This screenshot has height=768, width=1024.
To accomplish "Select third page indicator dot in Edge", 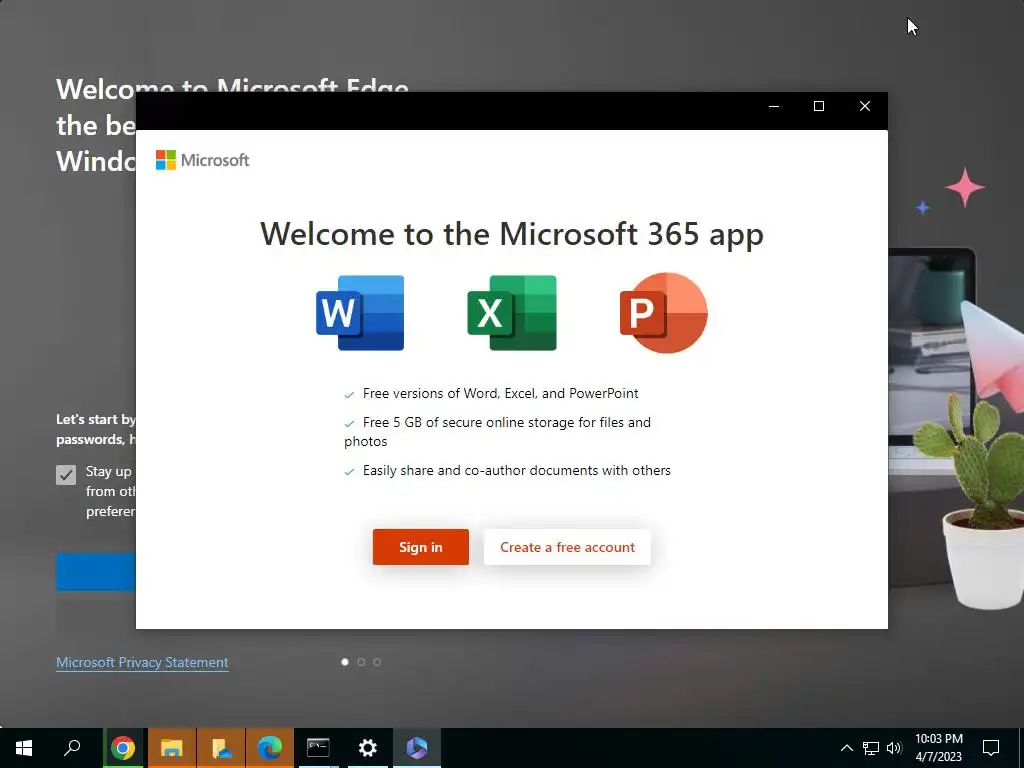I will [x=377, y=662].
